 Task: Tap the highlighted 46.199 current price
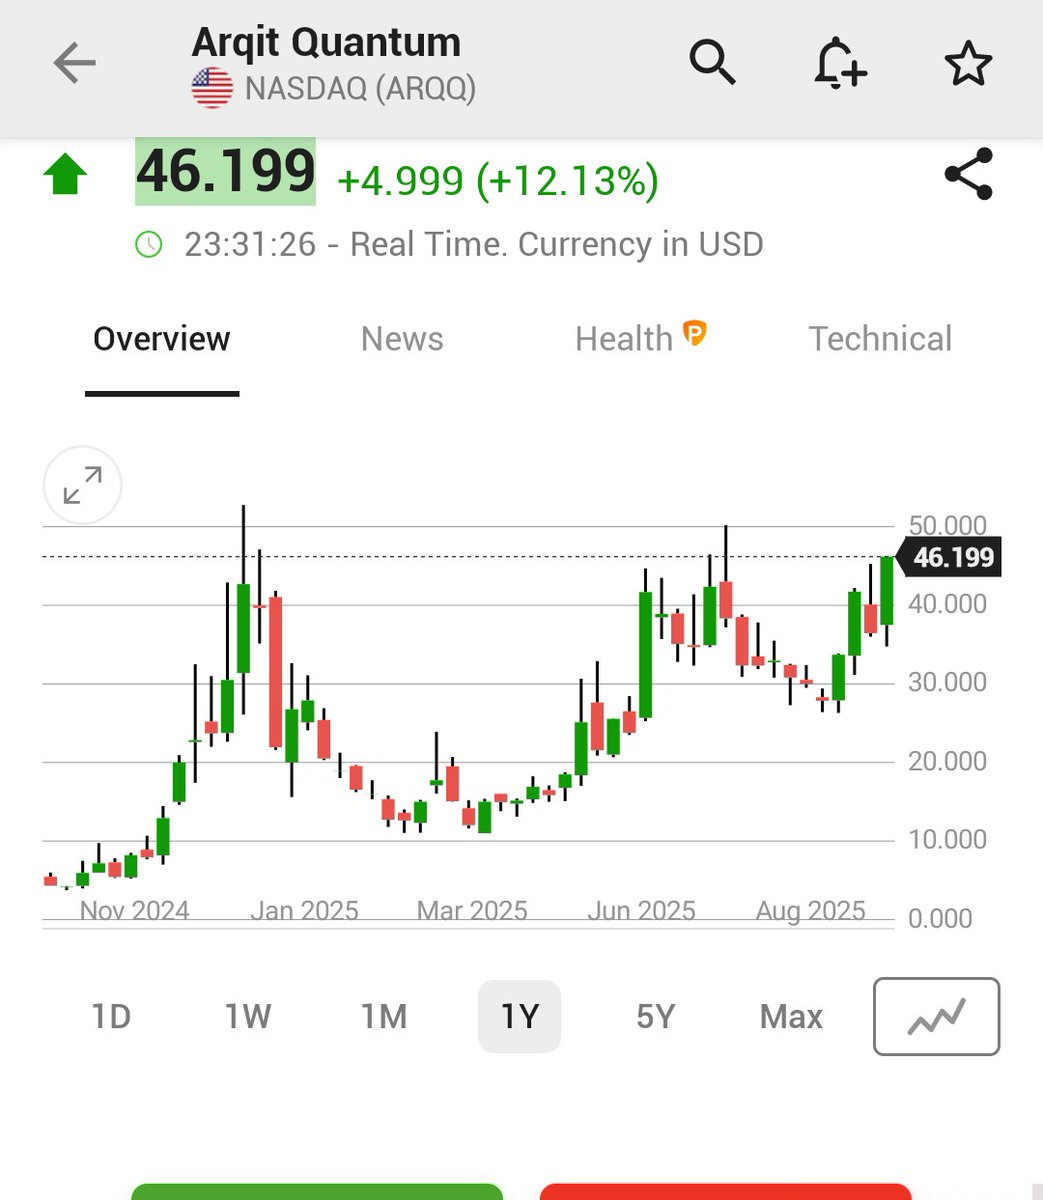226,171
